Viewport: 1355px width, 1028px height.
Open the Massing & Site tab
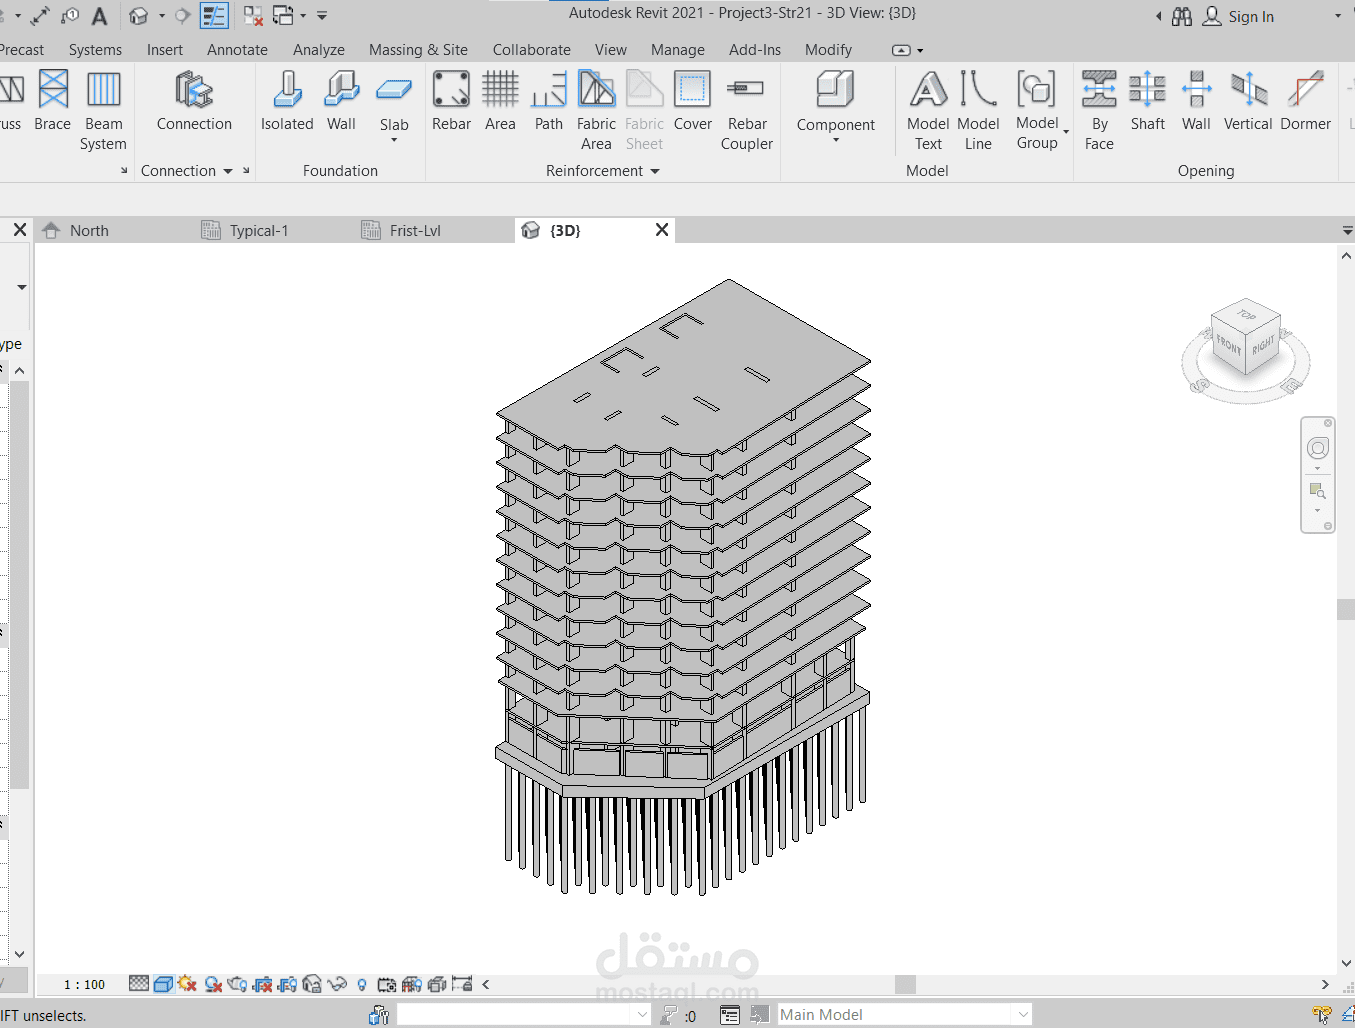[x=418, y=50]
